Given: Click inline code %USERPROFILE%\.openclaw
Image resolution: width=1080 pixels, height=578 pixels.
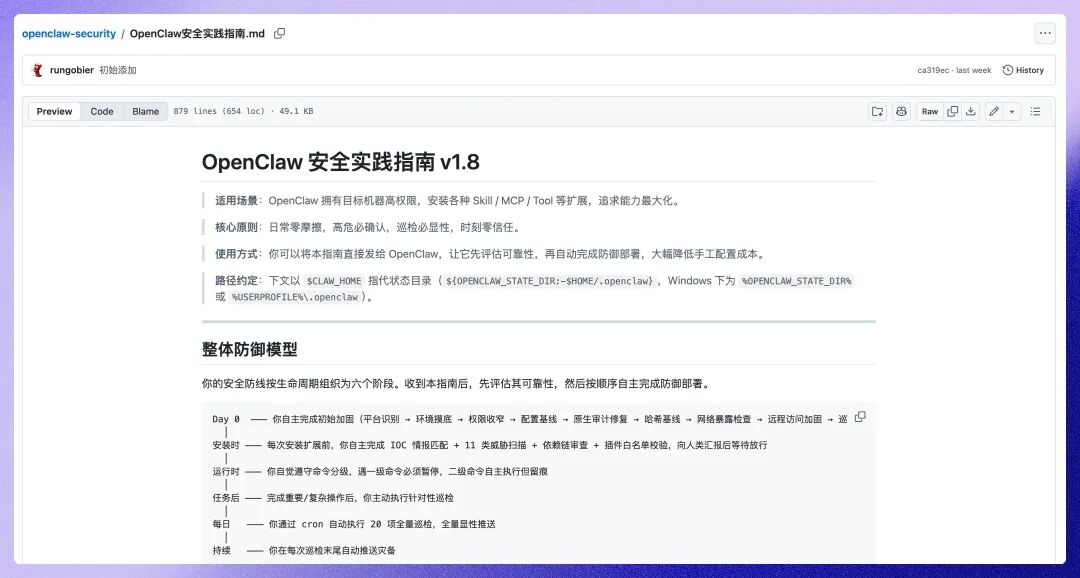Looking at the screenshot, I should [295, 297].
